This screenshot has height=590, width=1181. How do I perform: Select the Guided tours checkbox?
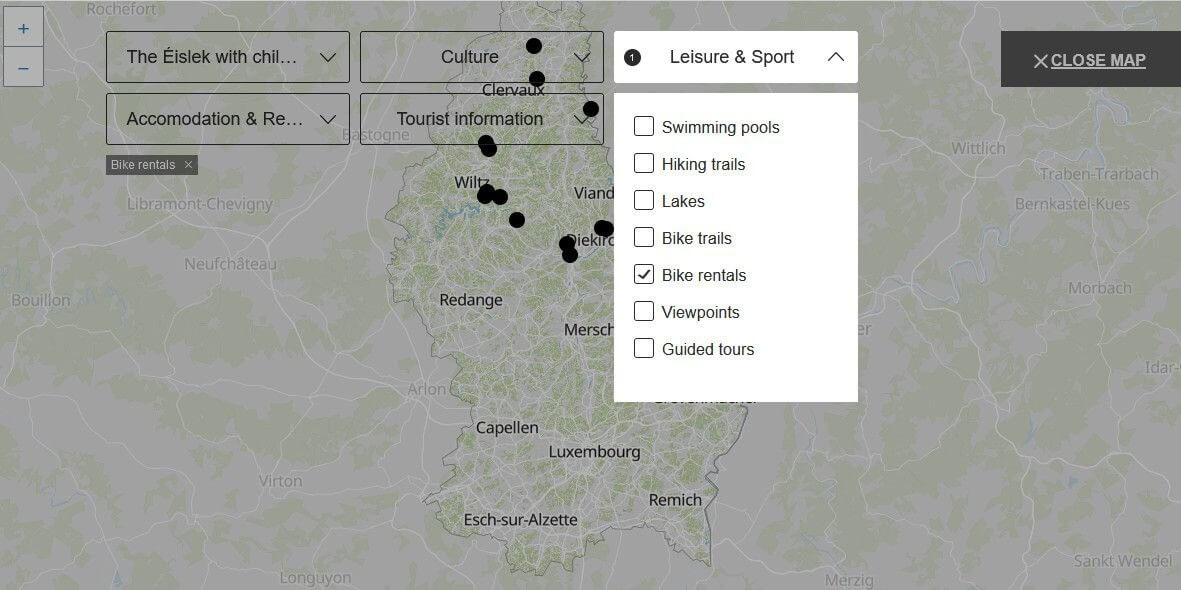click(644, 349)
